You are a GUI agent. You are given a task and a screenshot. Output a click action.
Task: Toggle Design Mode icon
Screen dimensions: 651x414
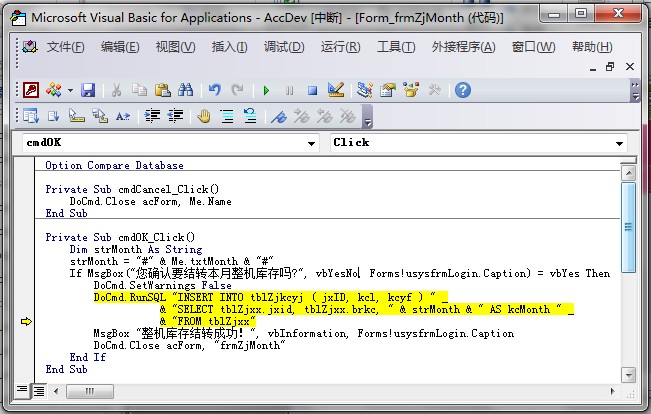coord(335,90)
